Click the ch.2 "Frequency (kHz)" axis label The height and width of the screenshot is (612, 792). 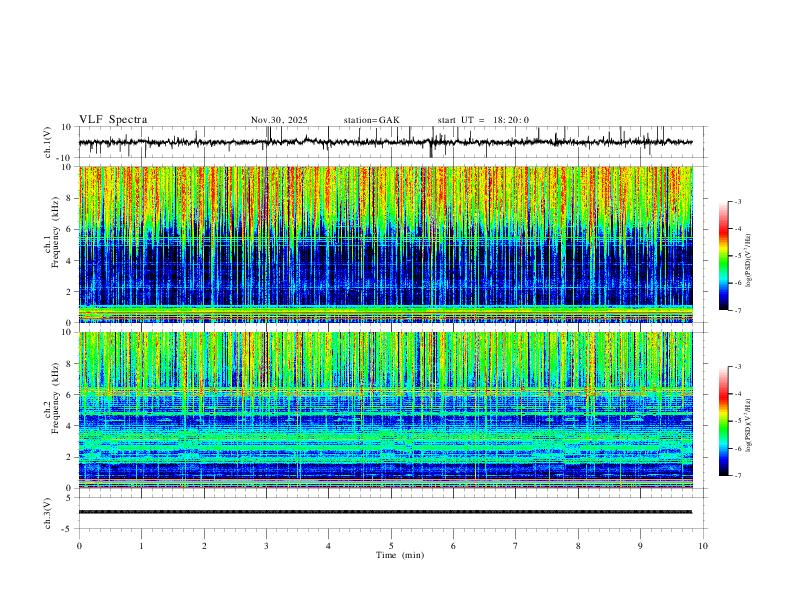pyautogui.click(x=56, y=397)
